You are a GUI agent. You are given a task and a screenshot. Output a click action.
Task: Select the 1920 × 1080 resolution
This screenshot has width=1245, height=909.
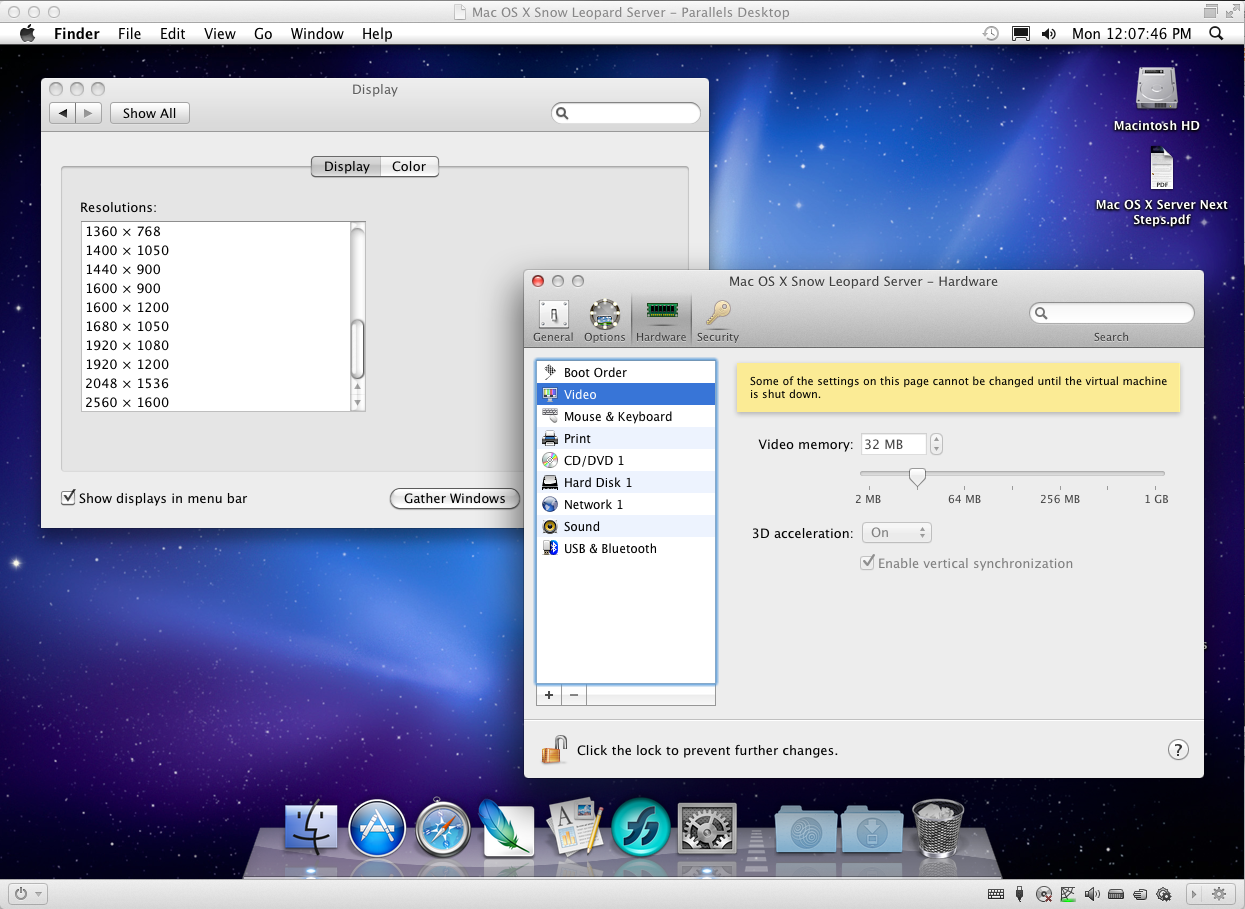(x=216, y=345)
